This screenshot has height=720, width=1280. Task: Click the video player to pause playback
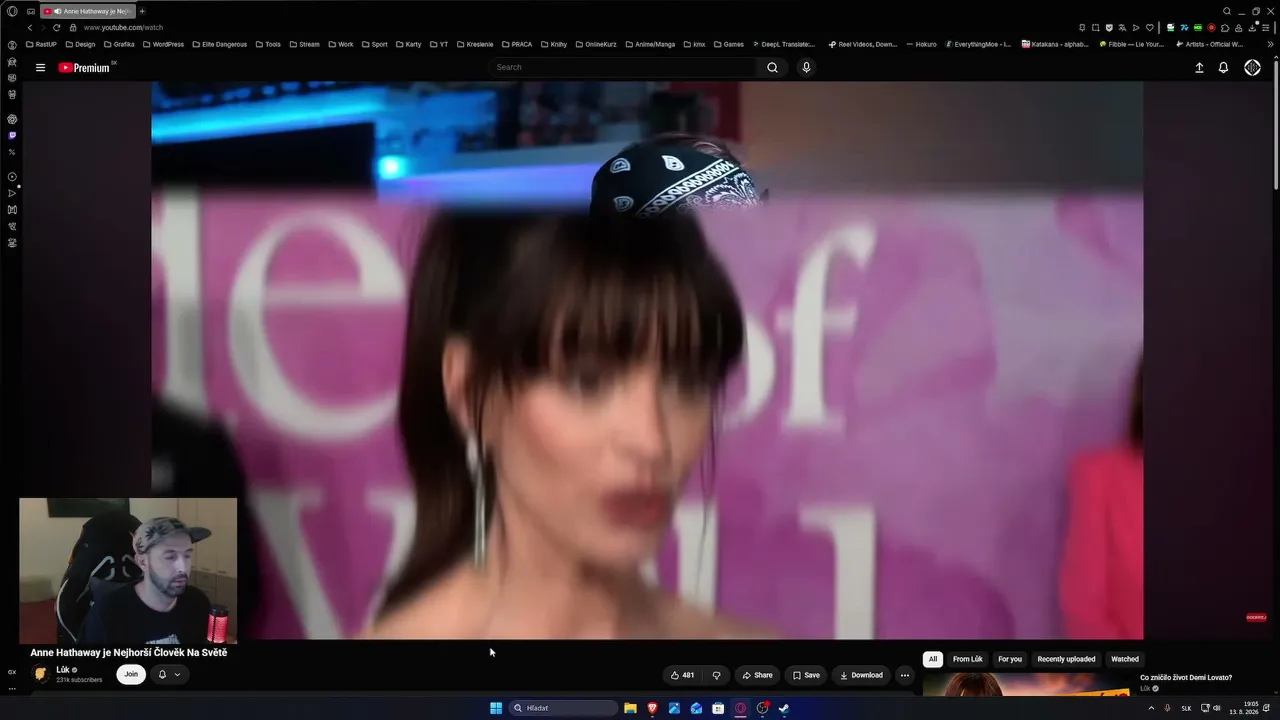[x=647, y=360]
